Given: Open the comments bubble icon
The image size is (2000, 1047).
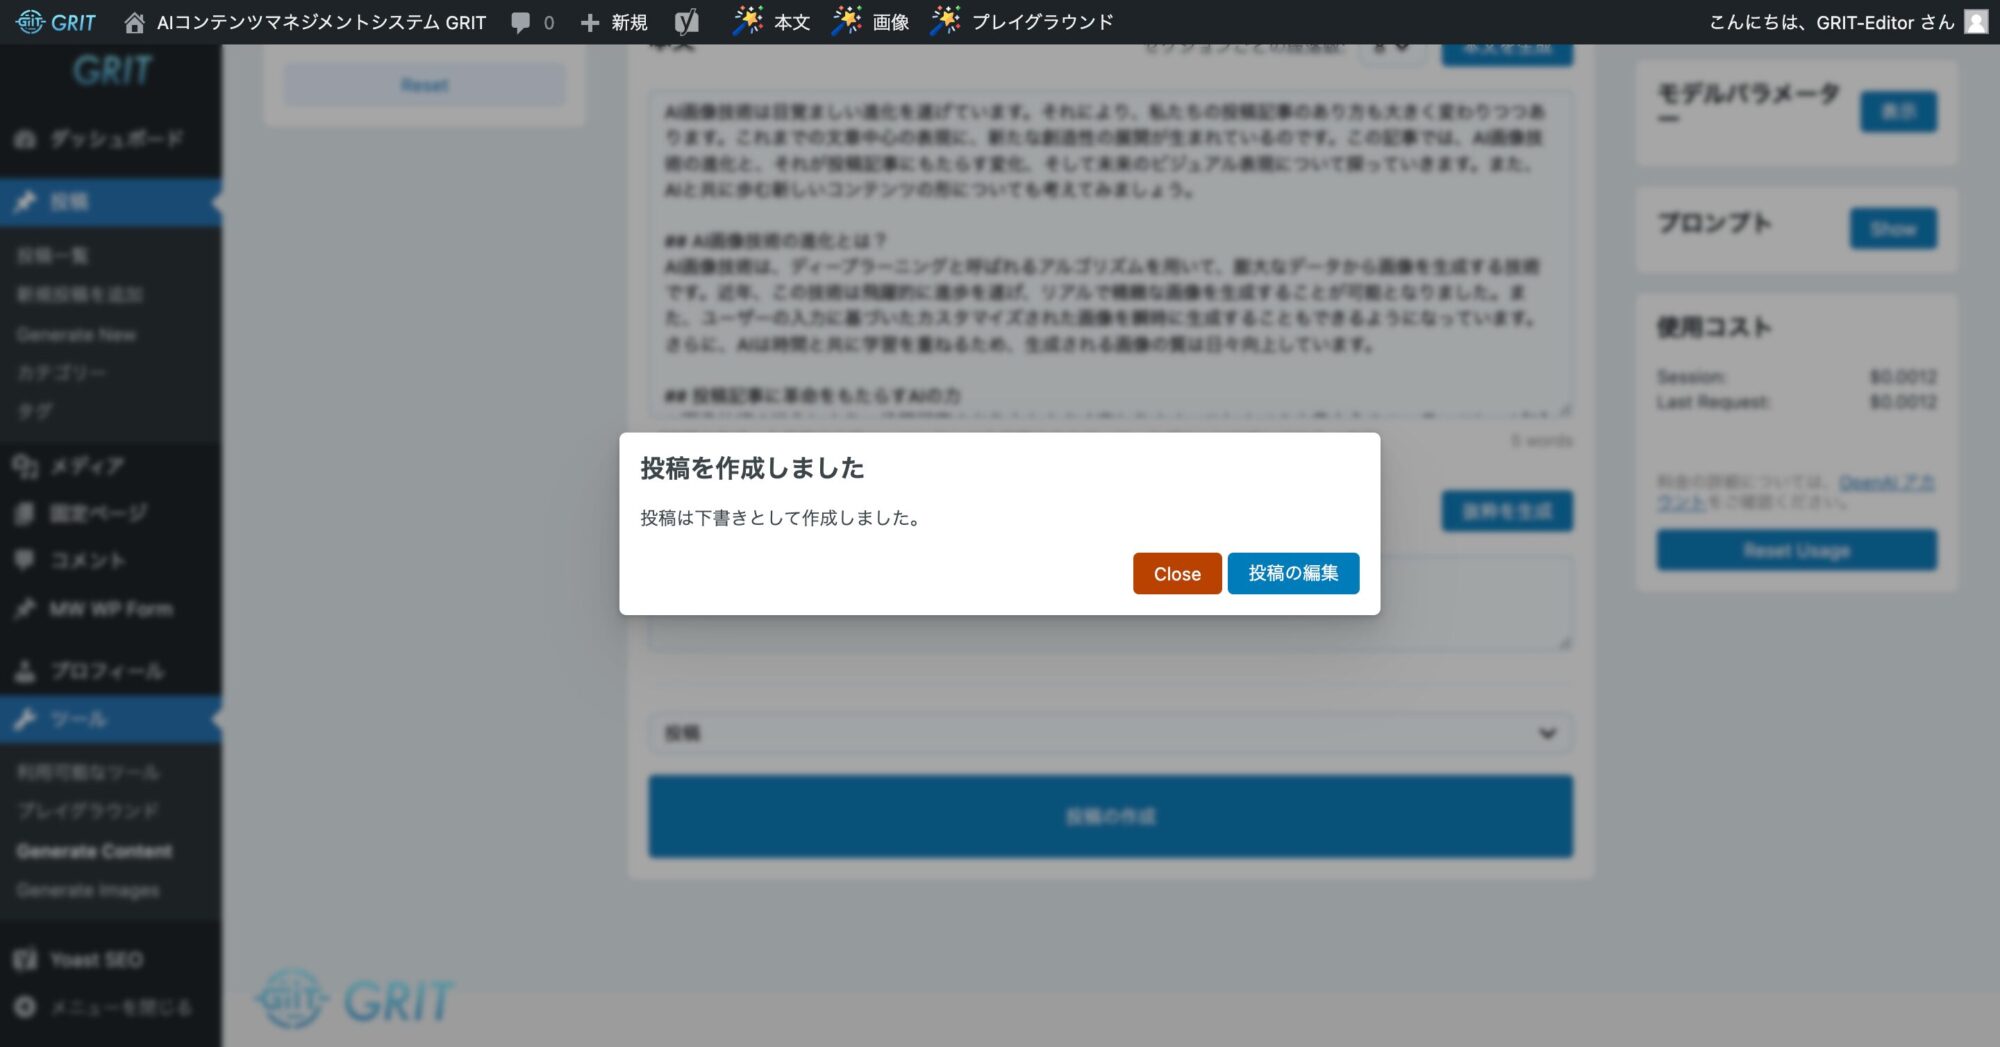Looking at the screenshot, I should click(521, 22).
